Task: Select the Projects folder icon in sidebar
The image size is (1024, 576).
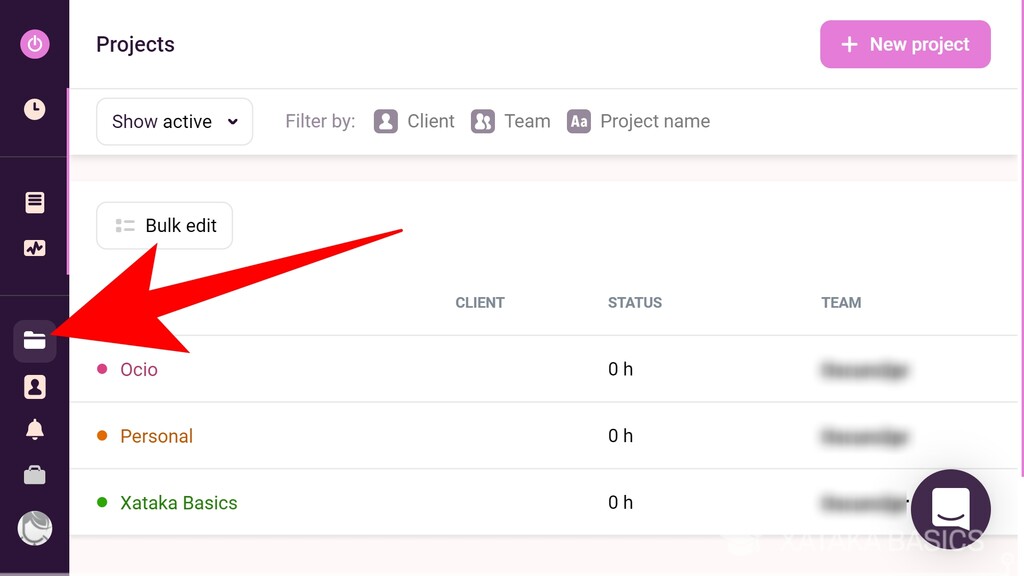Action: click(35, 341)
